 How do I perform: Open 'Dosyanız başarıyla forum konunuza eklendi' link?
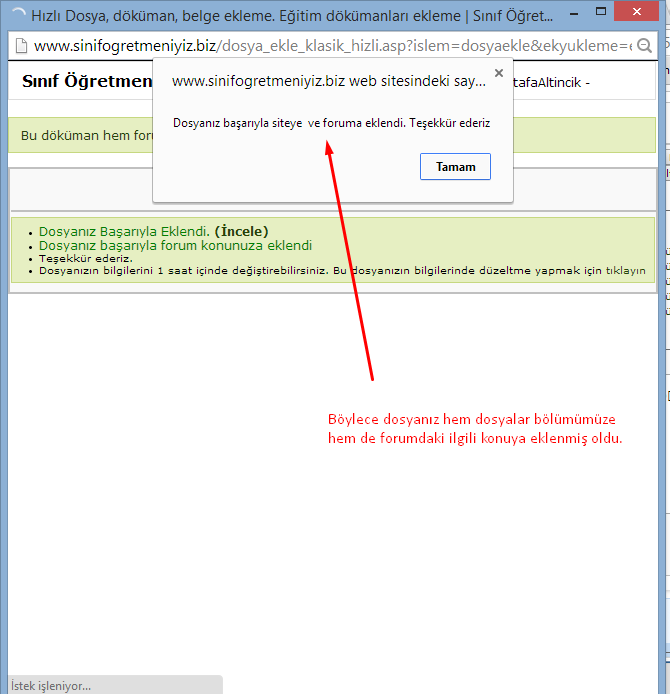click(175, 245)
